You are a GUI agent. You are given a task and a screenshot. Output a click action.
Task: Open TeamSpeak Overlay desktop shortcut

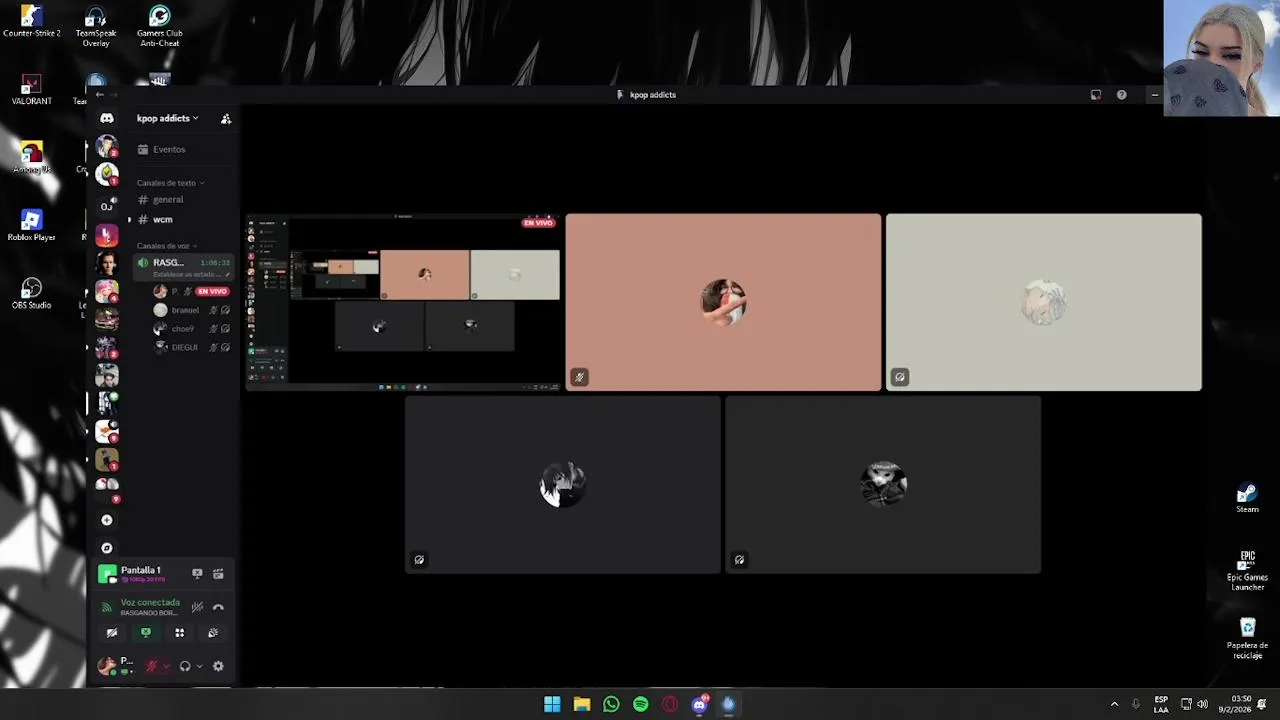(96, 26)
